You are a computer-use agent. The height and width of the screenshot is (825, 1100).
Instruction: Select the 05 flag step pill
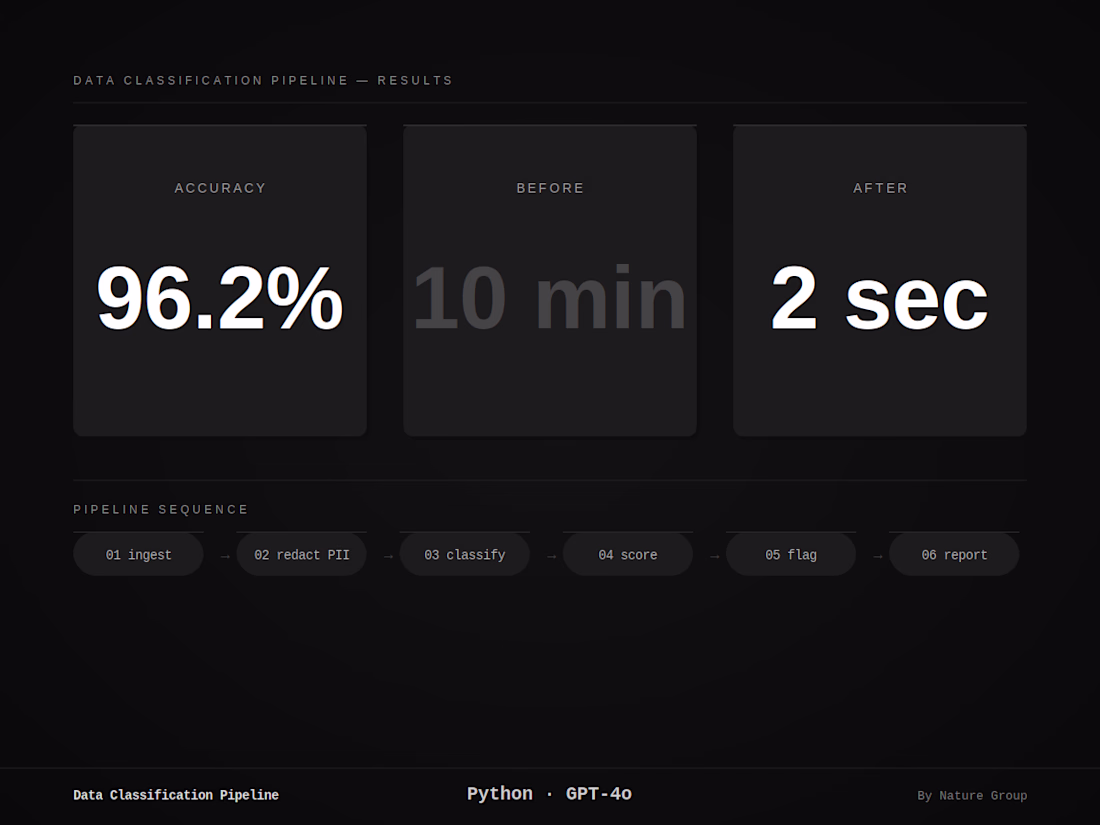790,555
